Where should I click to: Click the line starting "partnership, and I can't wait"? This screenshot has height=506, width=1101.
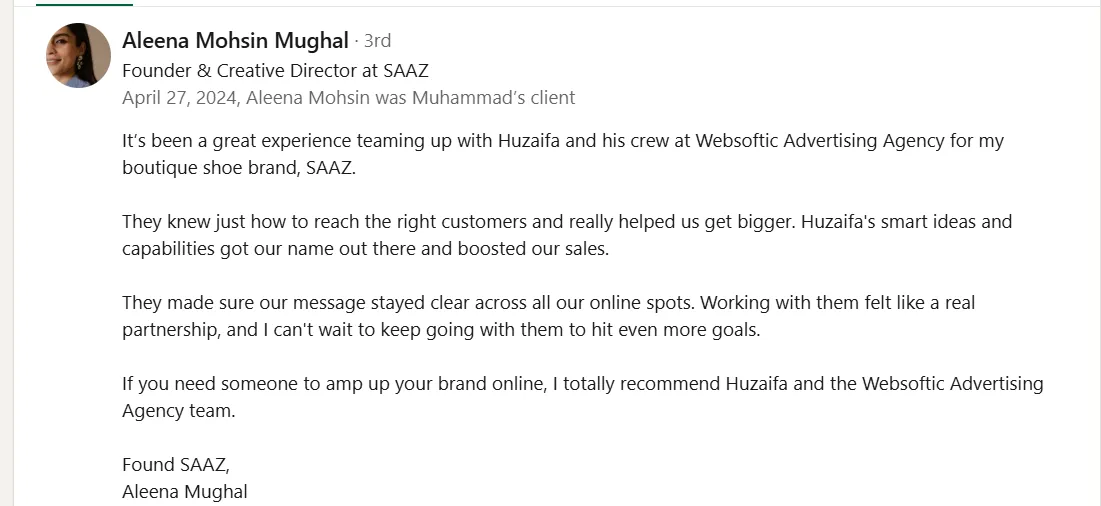click(441, 330)
